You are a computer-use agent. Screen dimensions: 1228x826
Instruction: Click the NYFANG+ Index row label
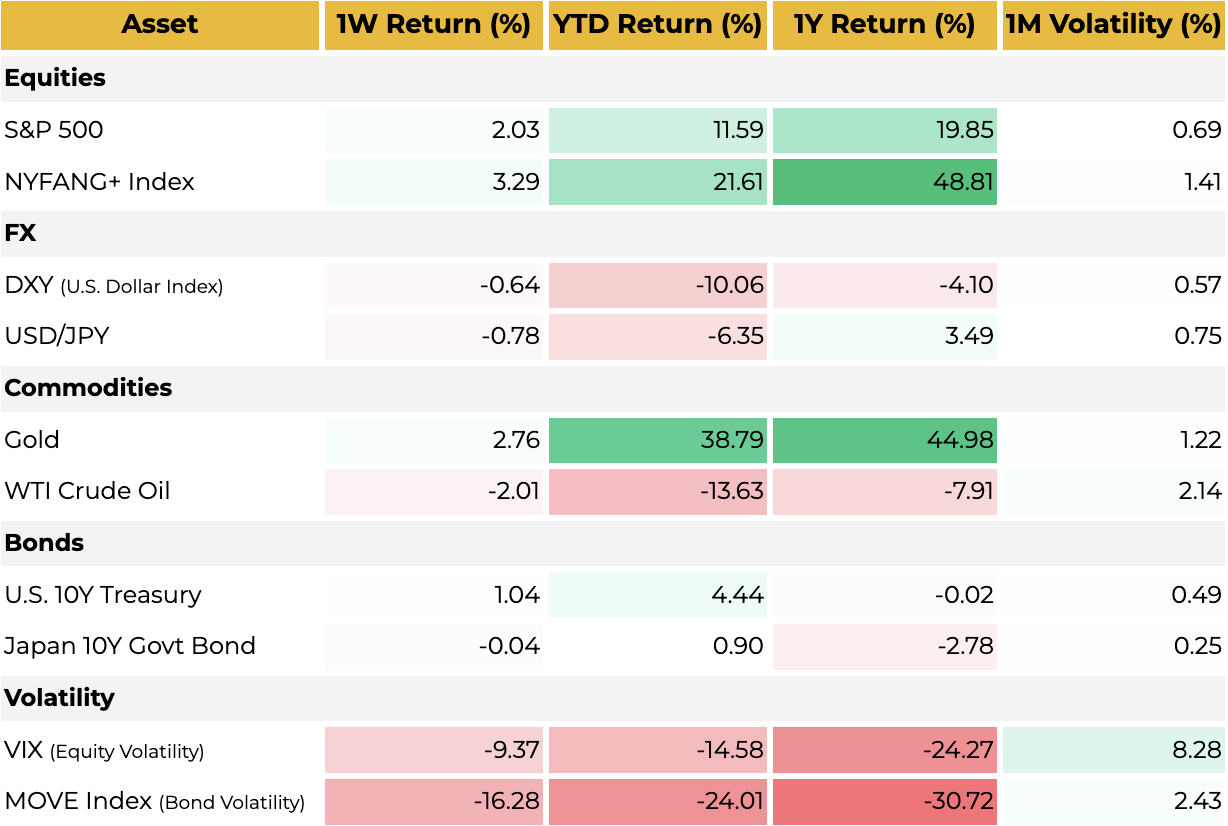click(x=100, y=182)
